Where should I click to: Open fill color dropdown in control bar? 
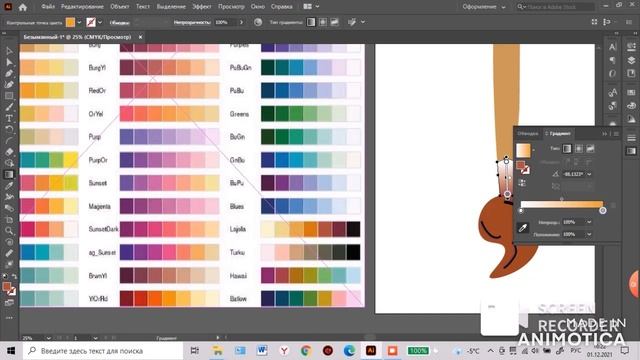point(79,22)
